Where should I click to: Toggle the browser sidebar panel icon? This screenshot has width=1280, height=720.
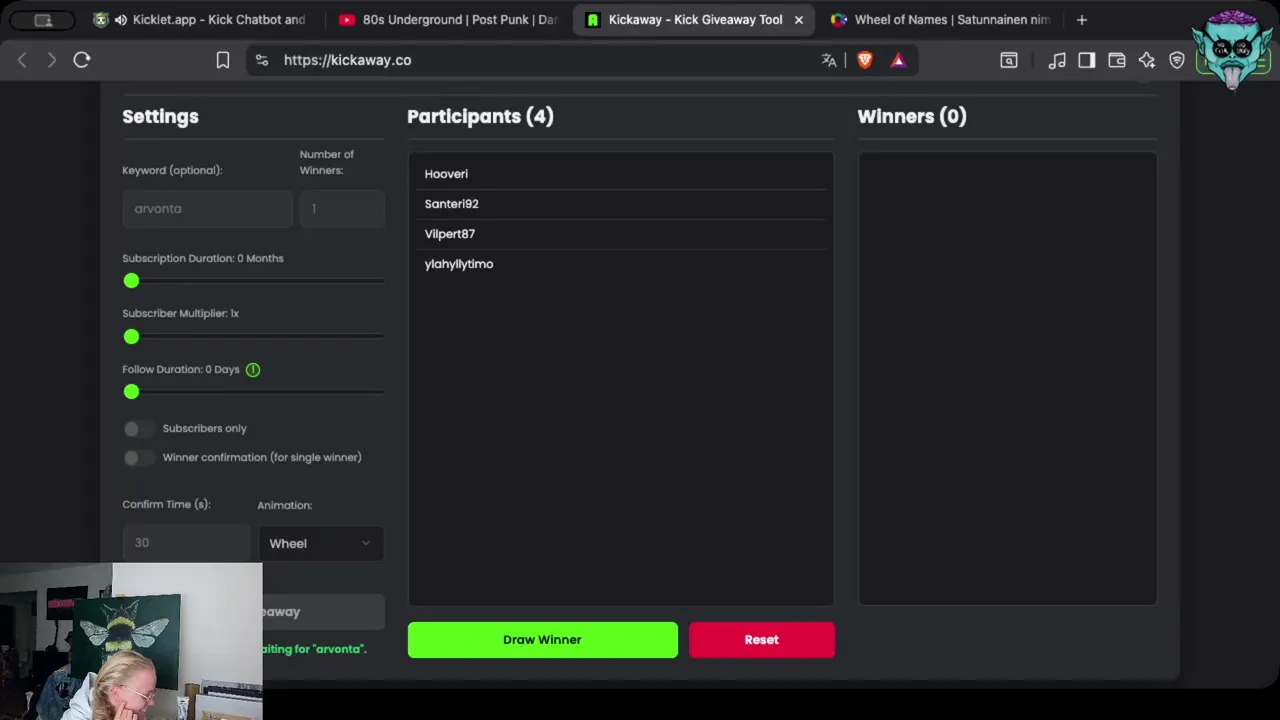1087,61
